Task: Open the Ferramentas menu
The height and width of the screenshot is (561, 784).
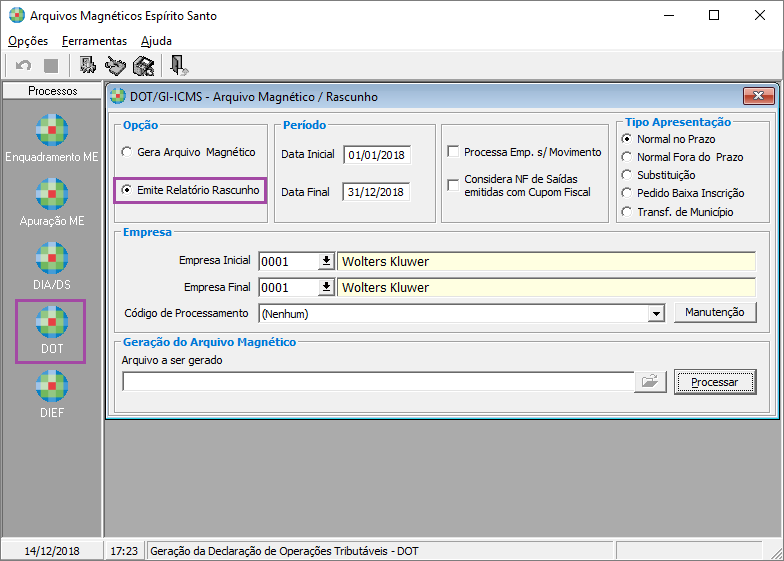Action: 94,41
